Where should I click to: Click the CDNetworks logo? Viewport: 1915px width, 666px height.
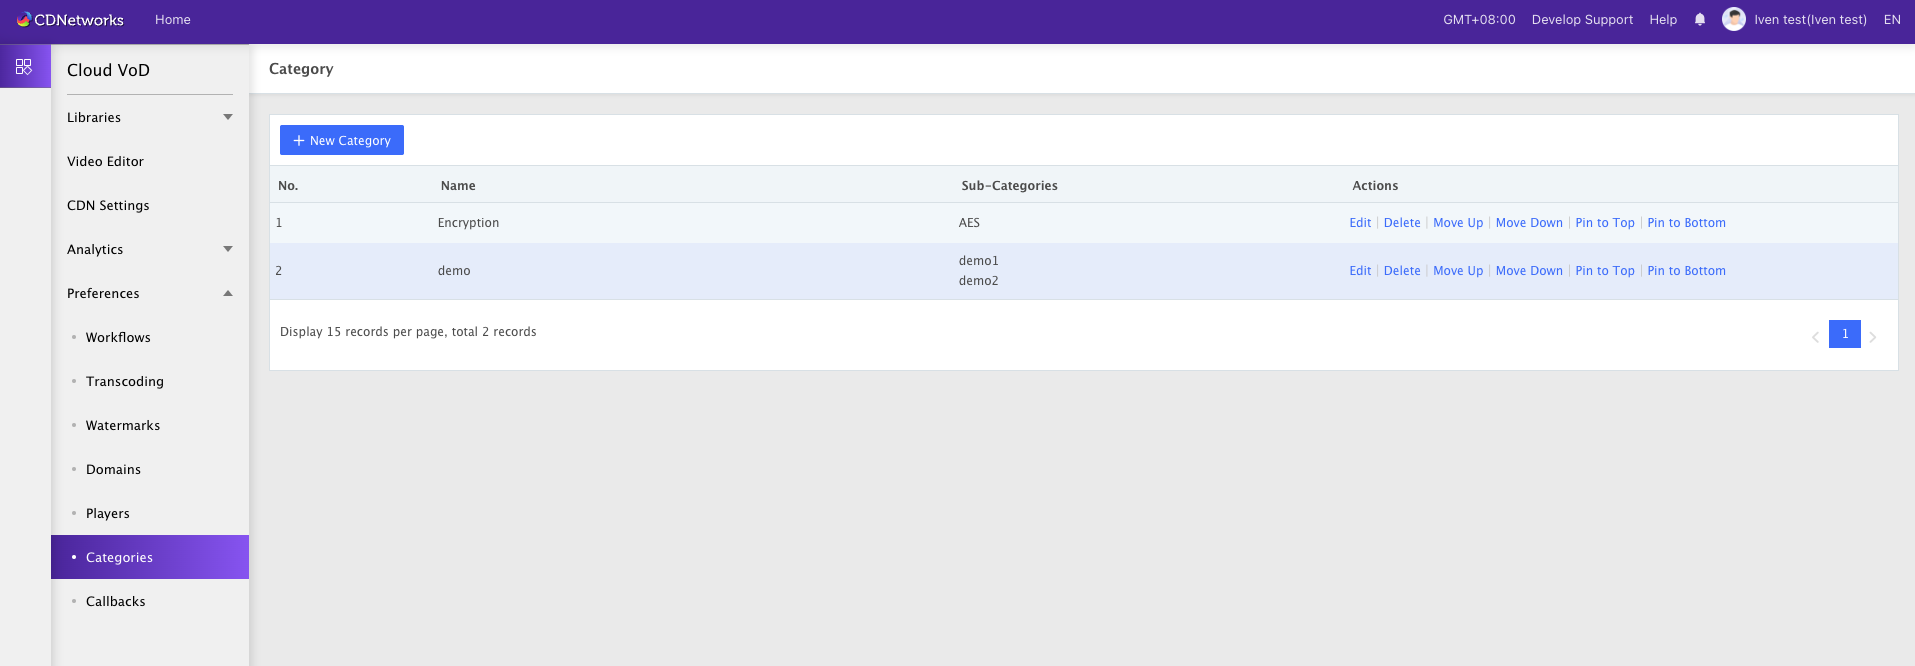click(70, 20)
